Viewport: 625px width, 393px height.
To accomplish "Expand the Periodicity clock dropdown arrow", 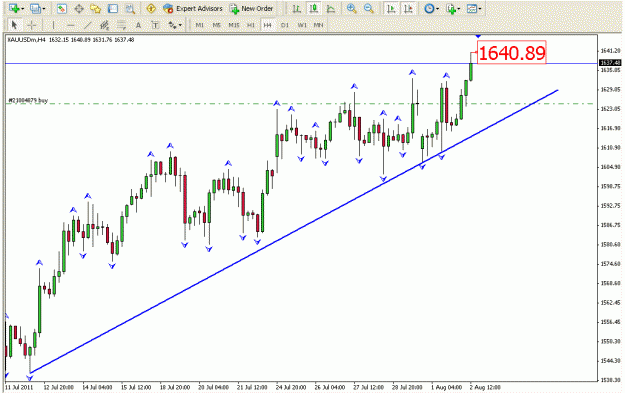I will coord(437,9).
